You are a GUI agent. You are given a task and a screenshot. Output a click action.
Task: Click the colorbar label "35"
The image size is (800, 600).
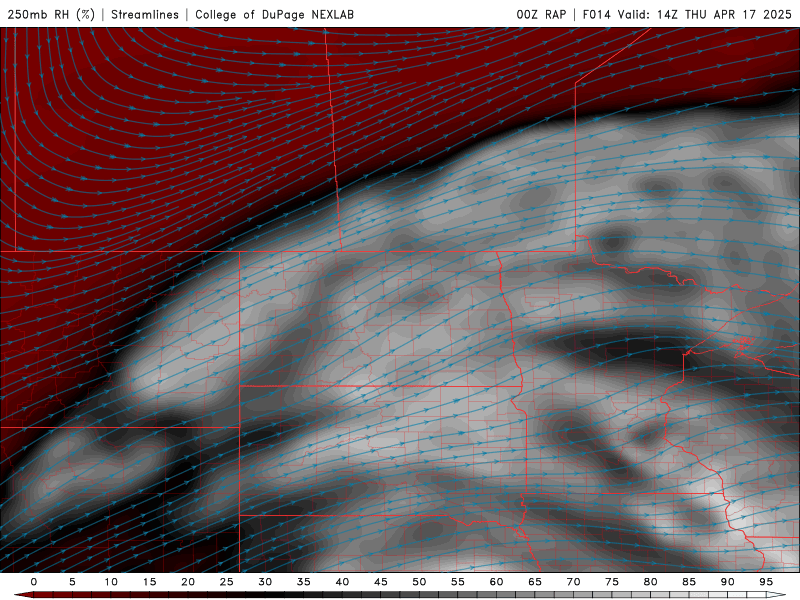(x=304, y=582)
